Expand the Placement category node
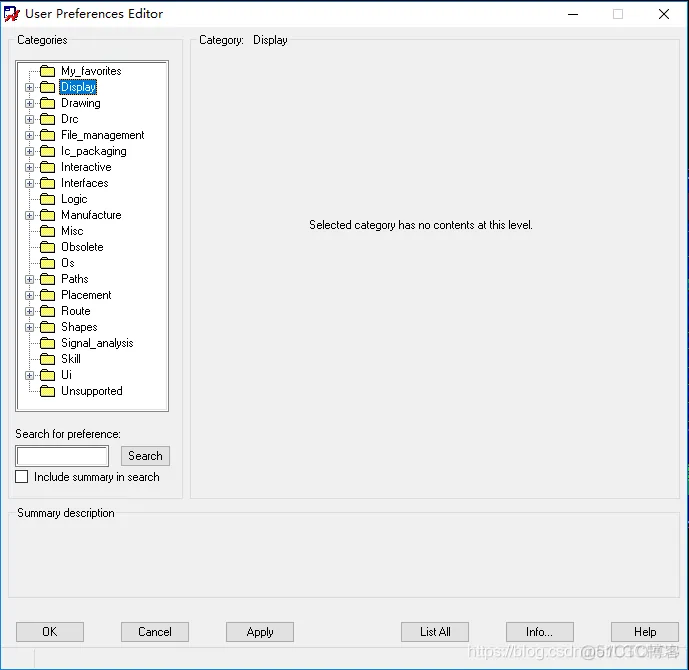This screenshot has width=689, height=670. coord(29,295)
